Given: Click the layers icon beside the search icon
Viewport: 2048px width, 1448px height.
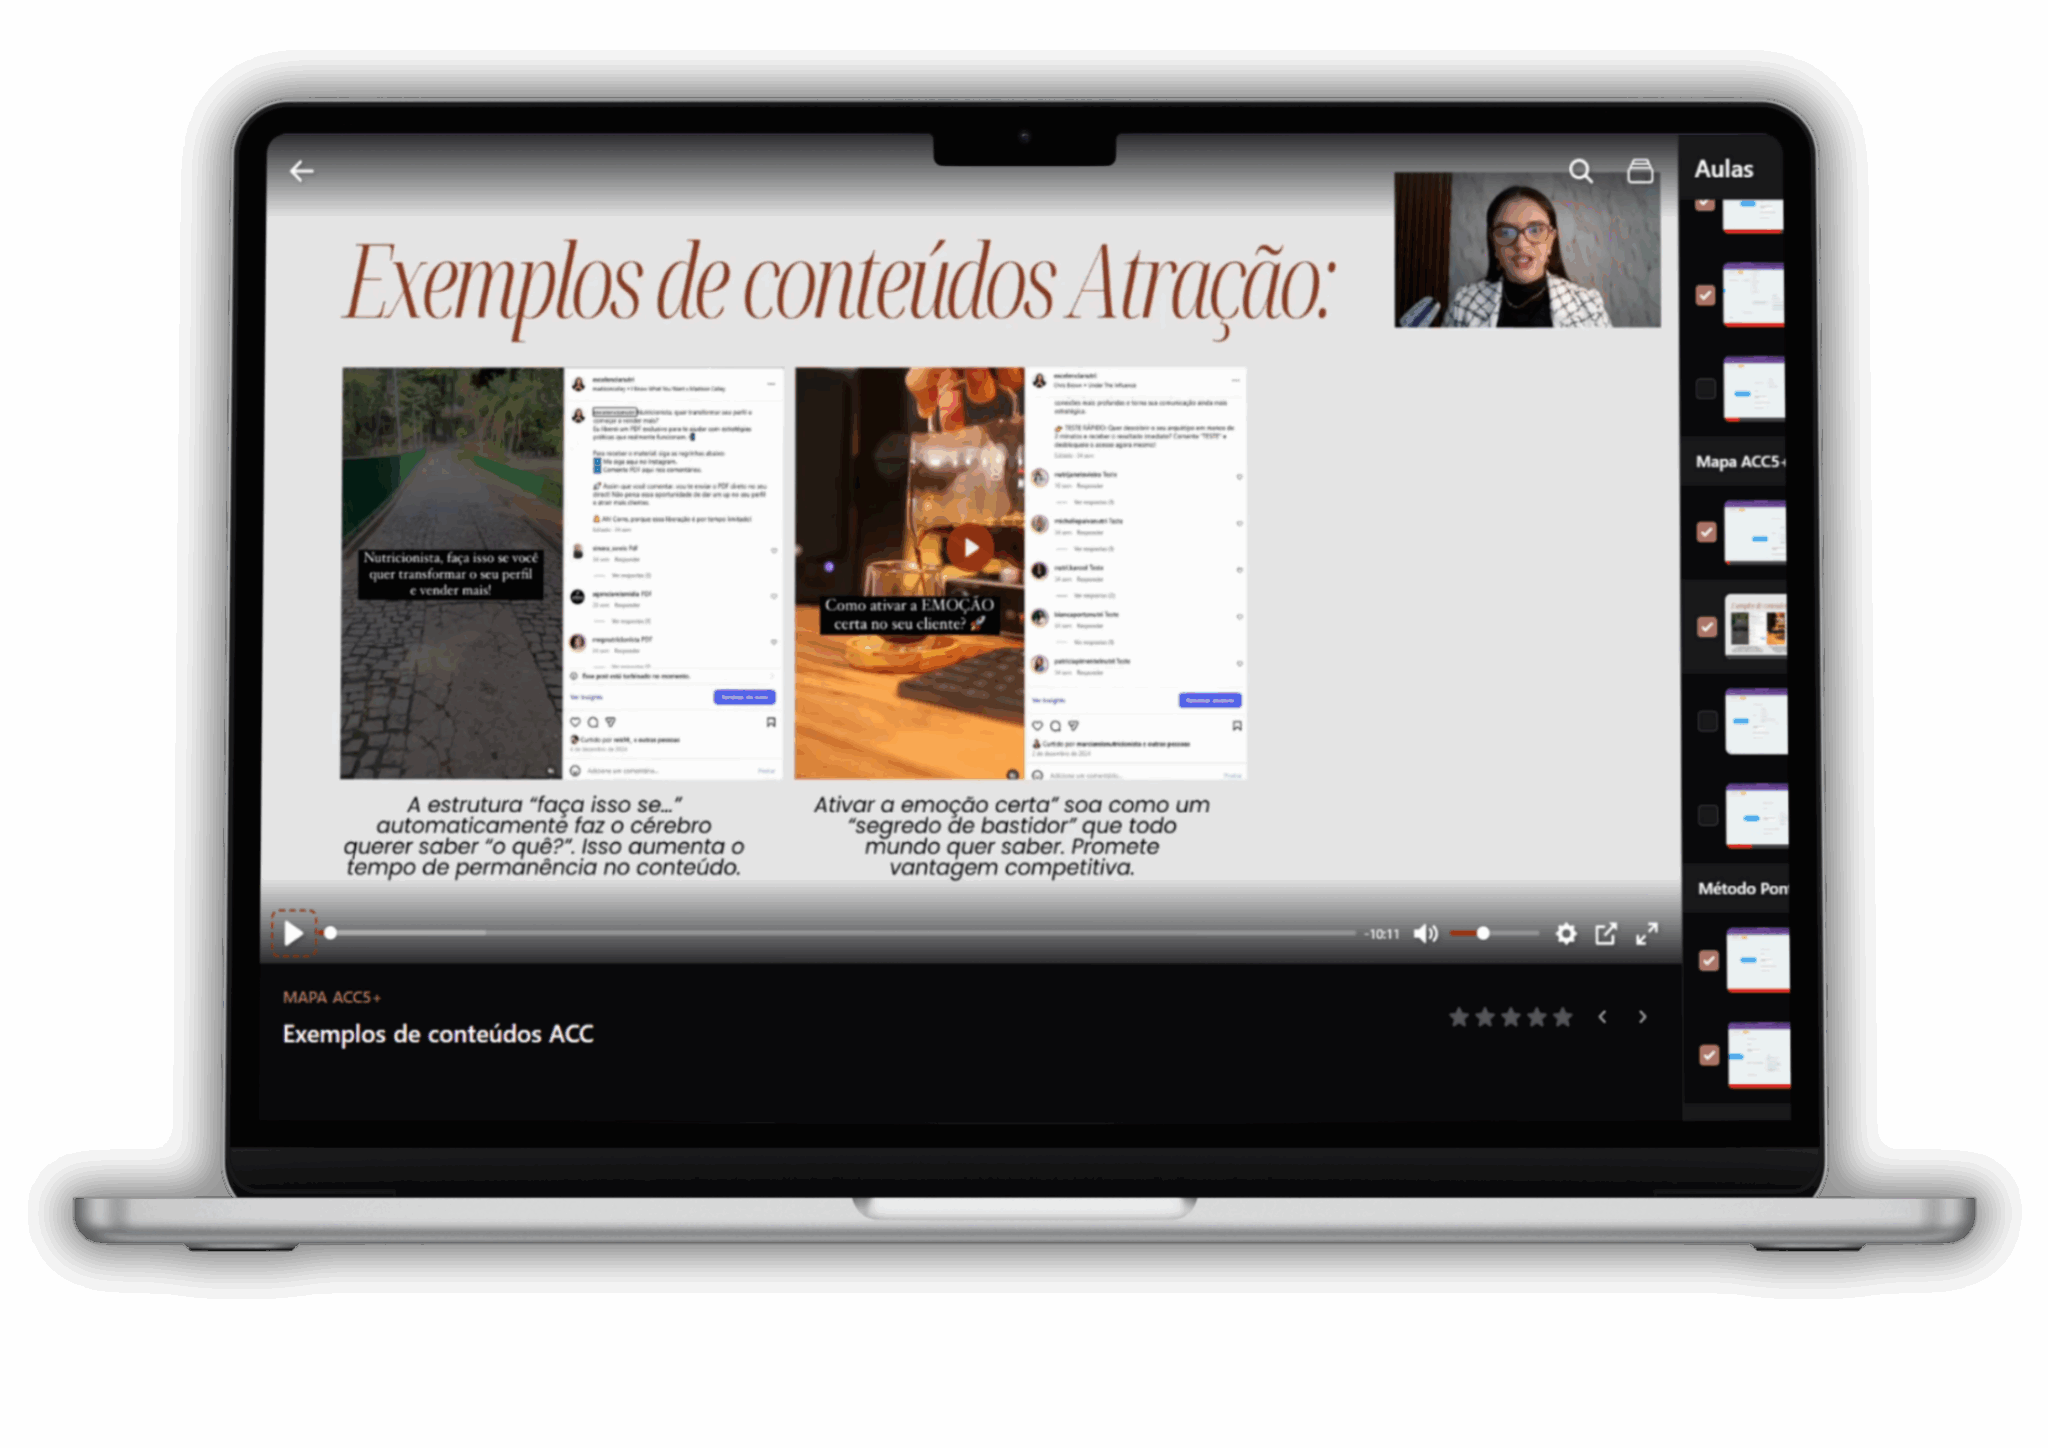Looking at the screenshot, I should point(1640,171).
